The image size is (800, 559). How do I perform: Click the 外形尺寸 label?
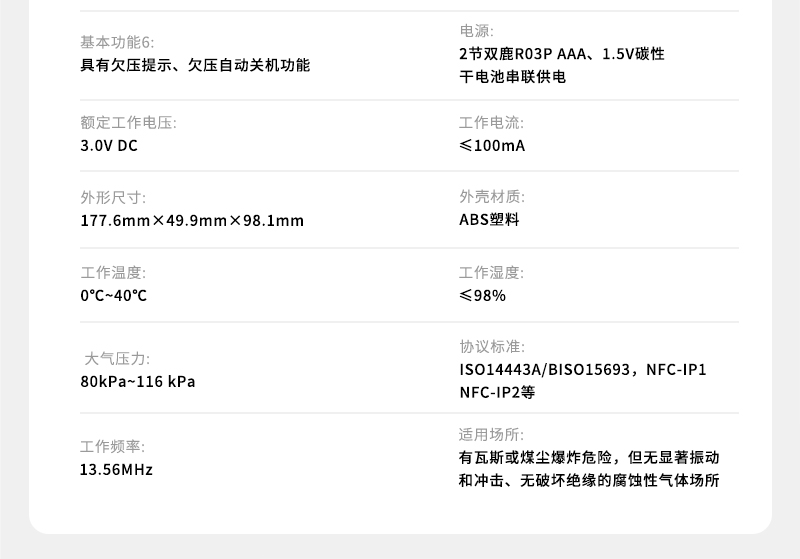click(113, 198)
